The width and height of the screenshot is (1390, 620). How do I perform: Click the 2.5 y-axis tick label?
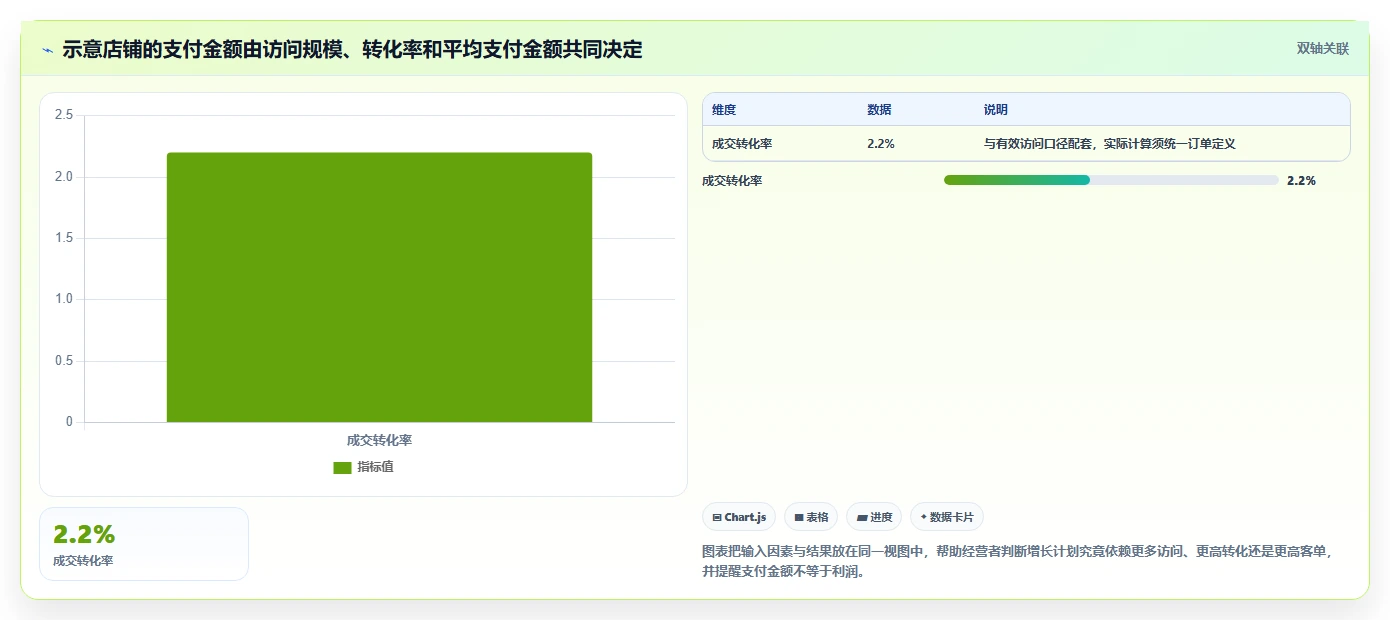coord(64,116)
